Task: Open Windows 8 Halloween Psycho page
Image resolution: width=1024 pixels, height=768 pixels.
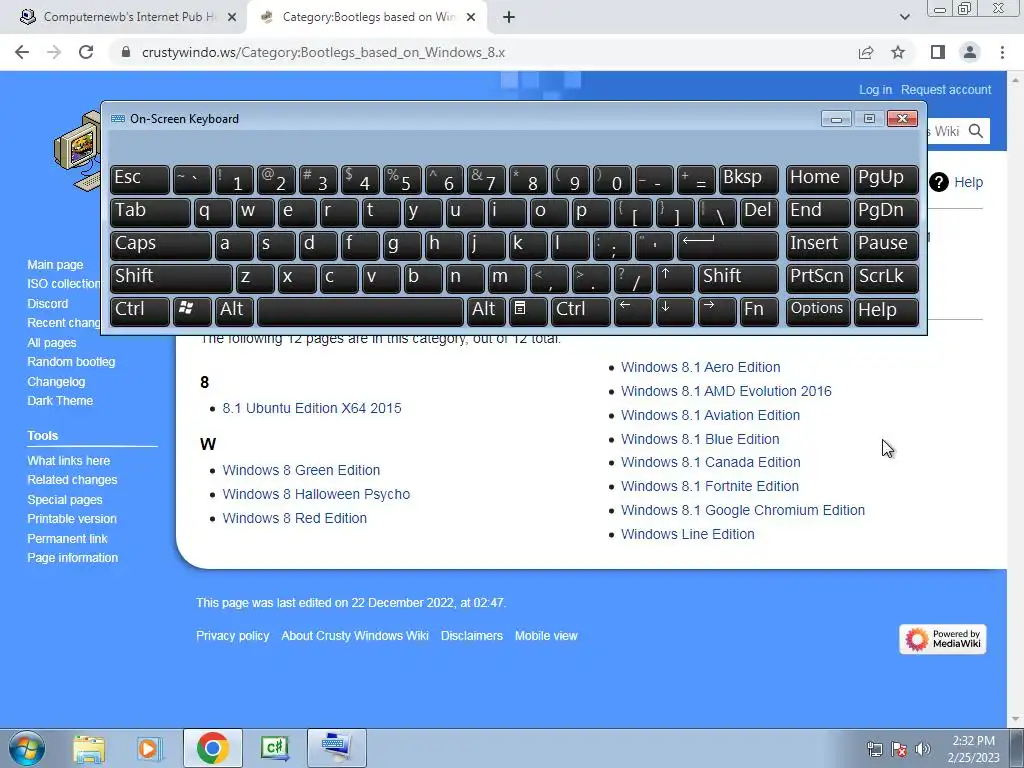Action: (316, 494)
